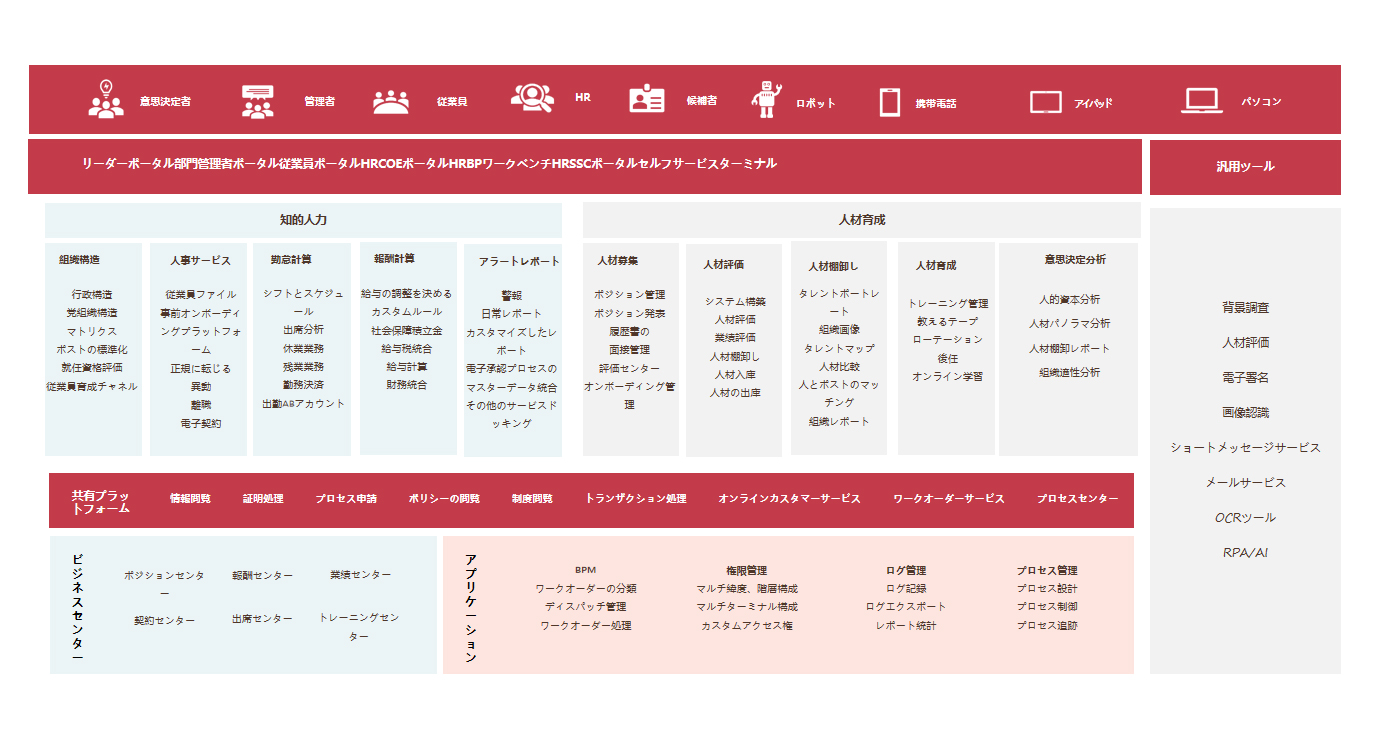Select the employees group icon
The height and width of the screenshot is (740, 1380).
391,101
